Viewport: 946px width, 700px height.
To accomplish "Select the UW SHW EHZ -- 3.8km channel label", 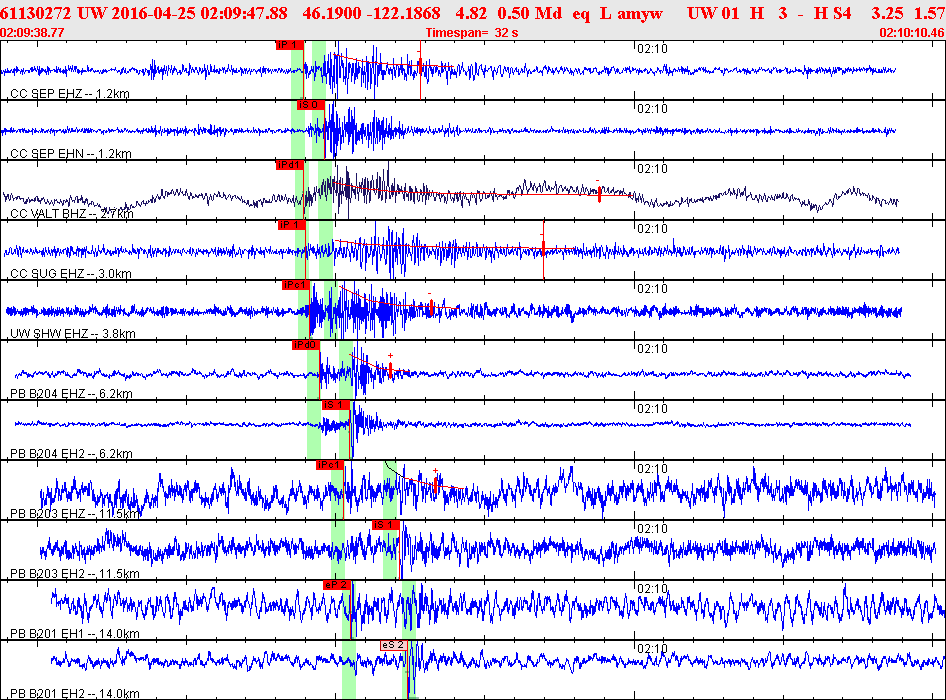I will (x=72, y=333).
